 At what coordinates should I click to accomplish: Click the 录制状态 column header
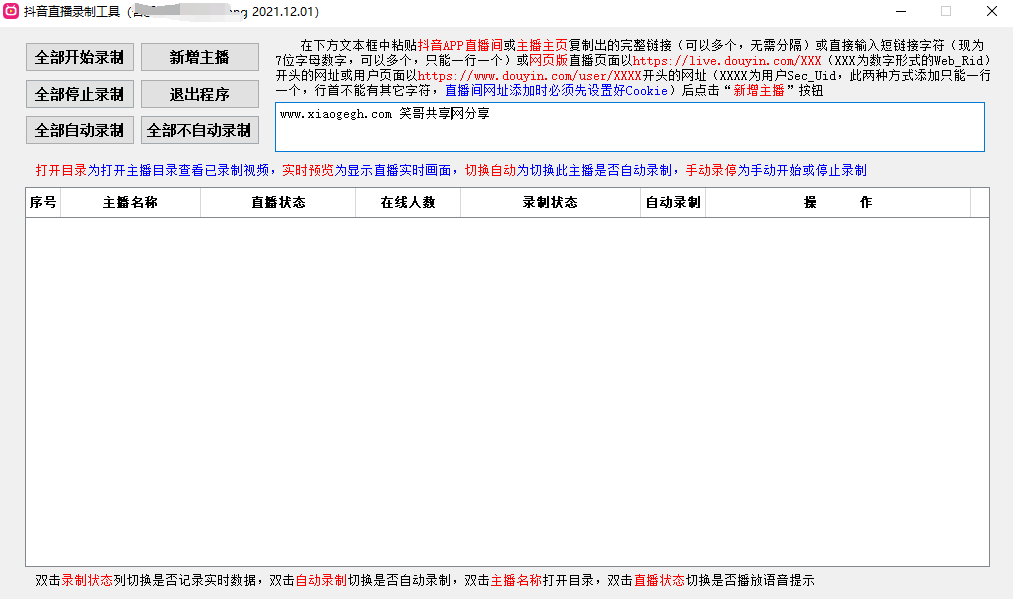pyautogui.click(x=550, y=203)
